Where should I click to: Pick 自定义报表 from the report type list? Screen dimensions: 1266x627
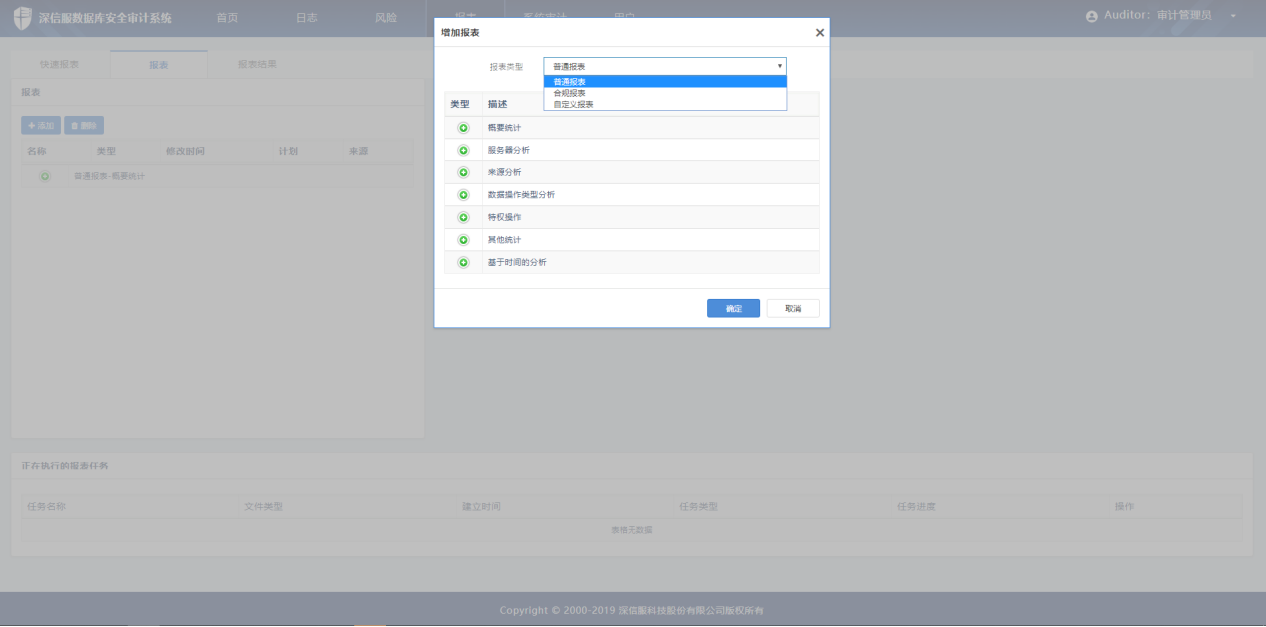pyautogui.click(x=574, y=104)
